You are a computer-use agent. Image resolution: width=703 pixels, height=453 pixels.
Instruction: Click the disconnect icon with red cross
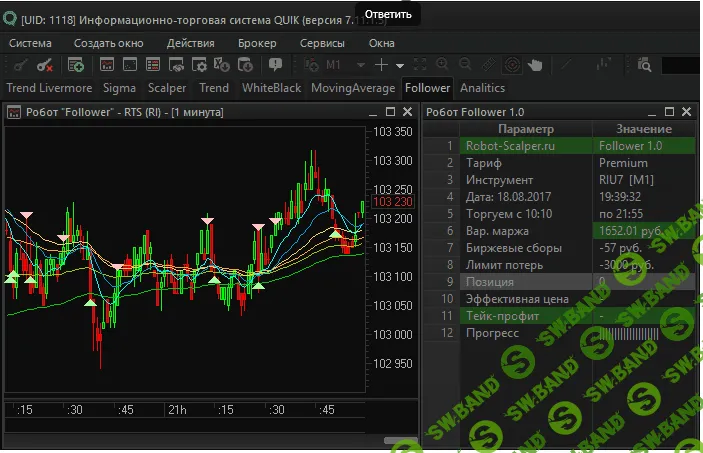pos(44,65)
